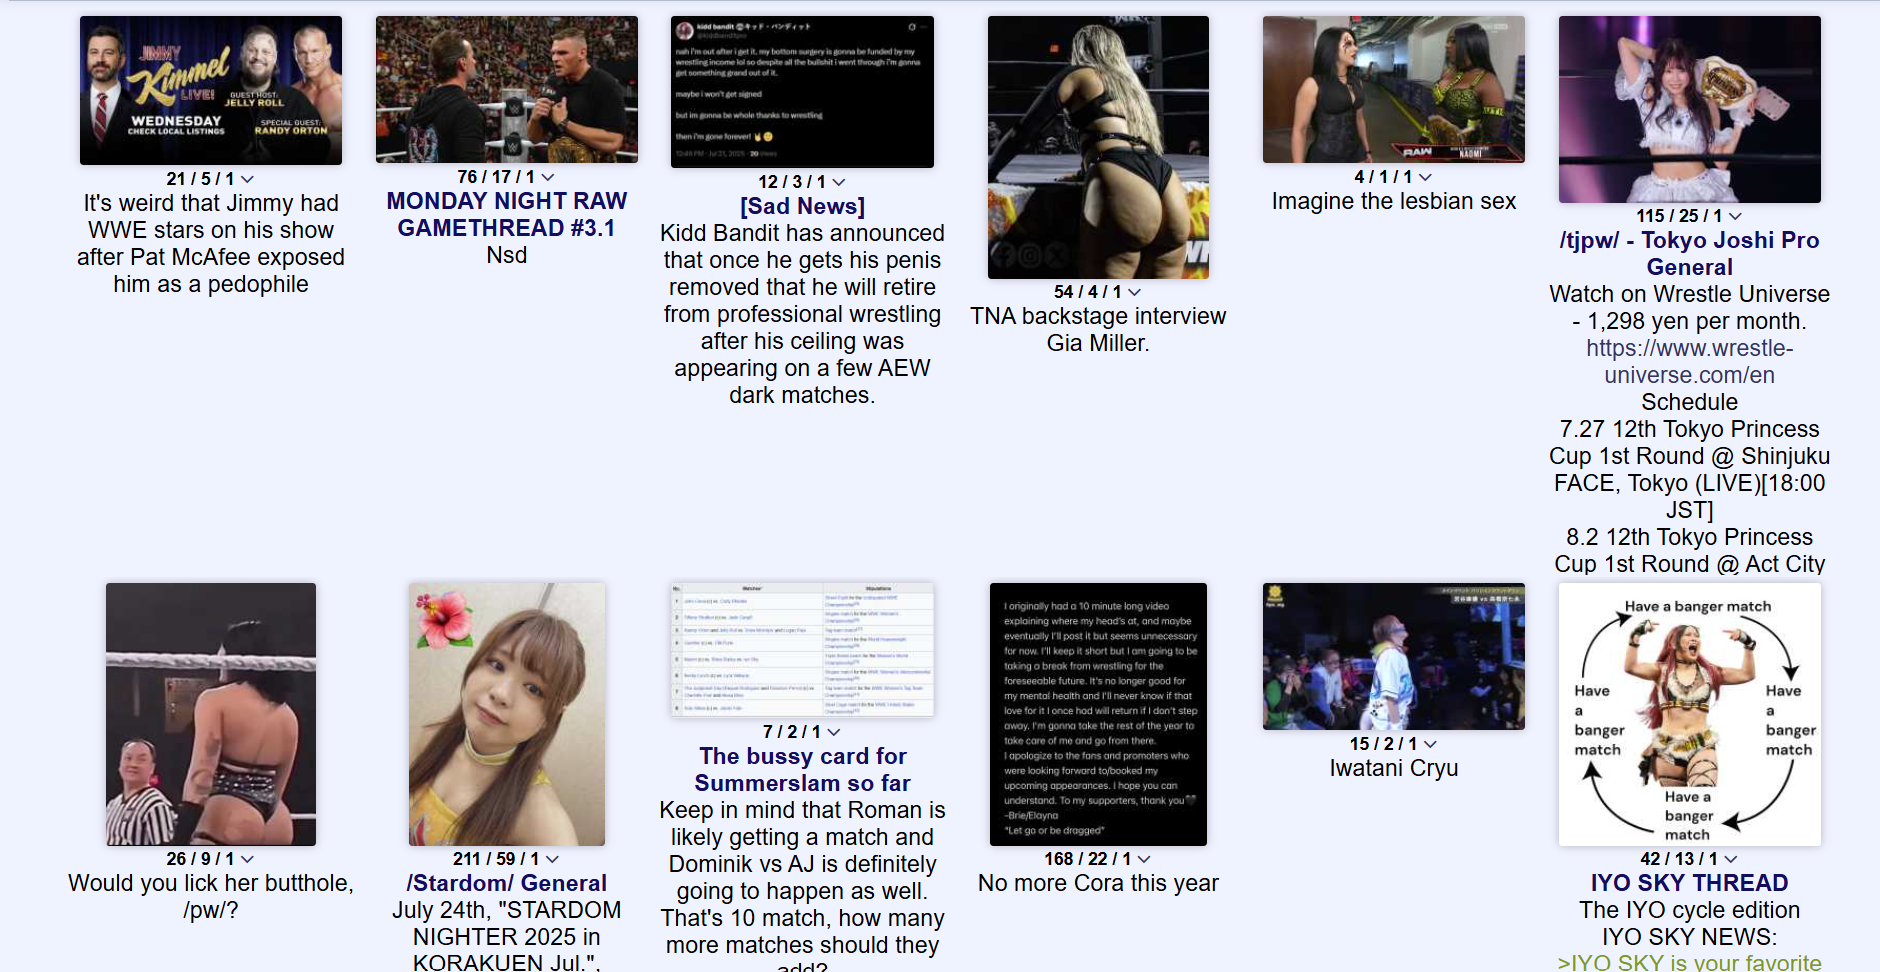The image size is (1880, 972).
Task: Expand thread menu arrow beside 7 / 2 / 1
Action: (x=833, y=732)
